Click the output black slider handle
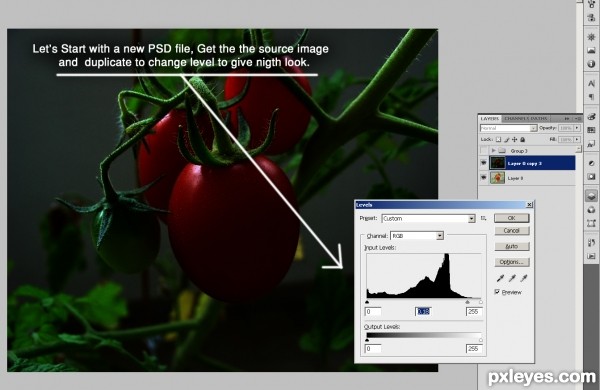This screenshot has width=600, height=390. (x=367, y=339)
